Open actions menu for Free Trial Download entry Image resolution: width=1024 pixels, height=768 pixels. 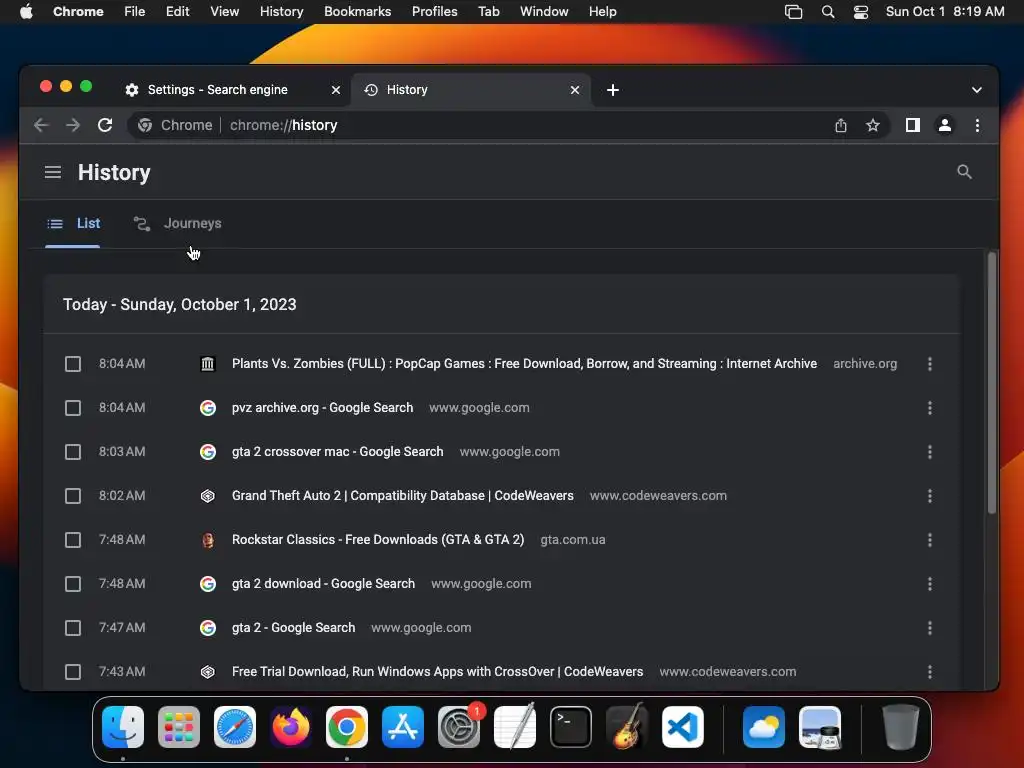tap(930, 672)
